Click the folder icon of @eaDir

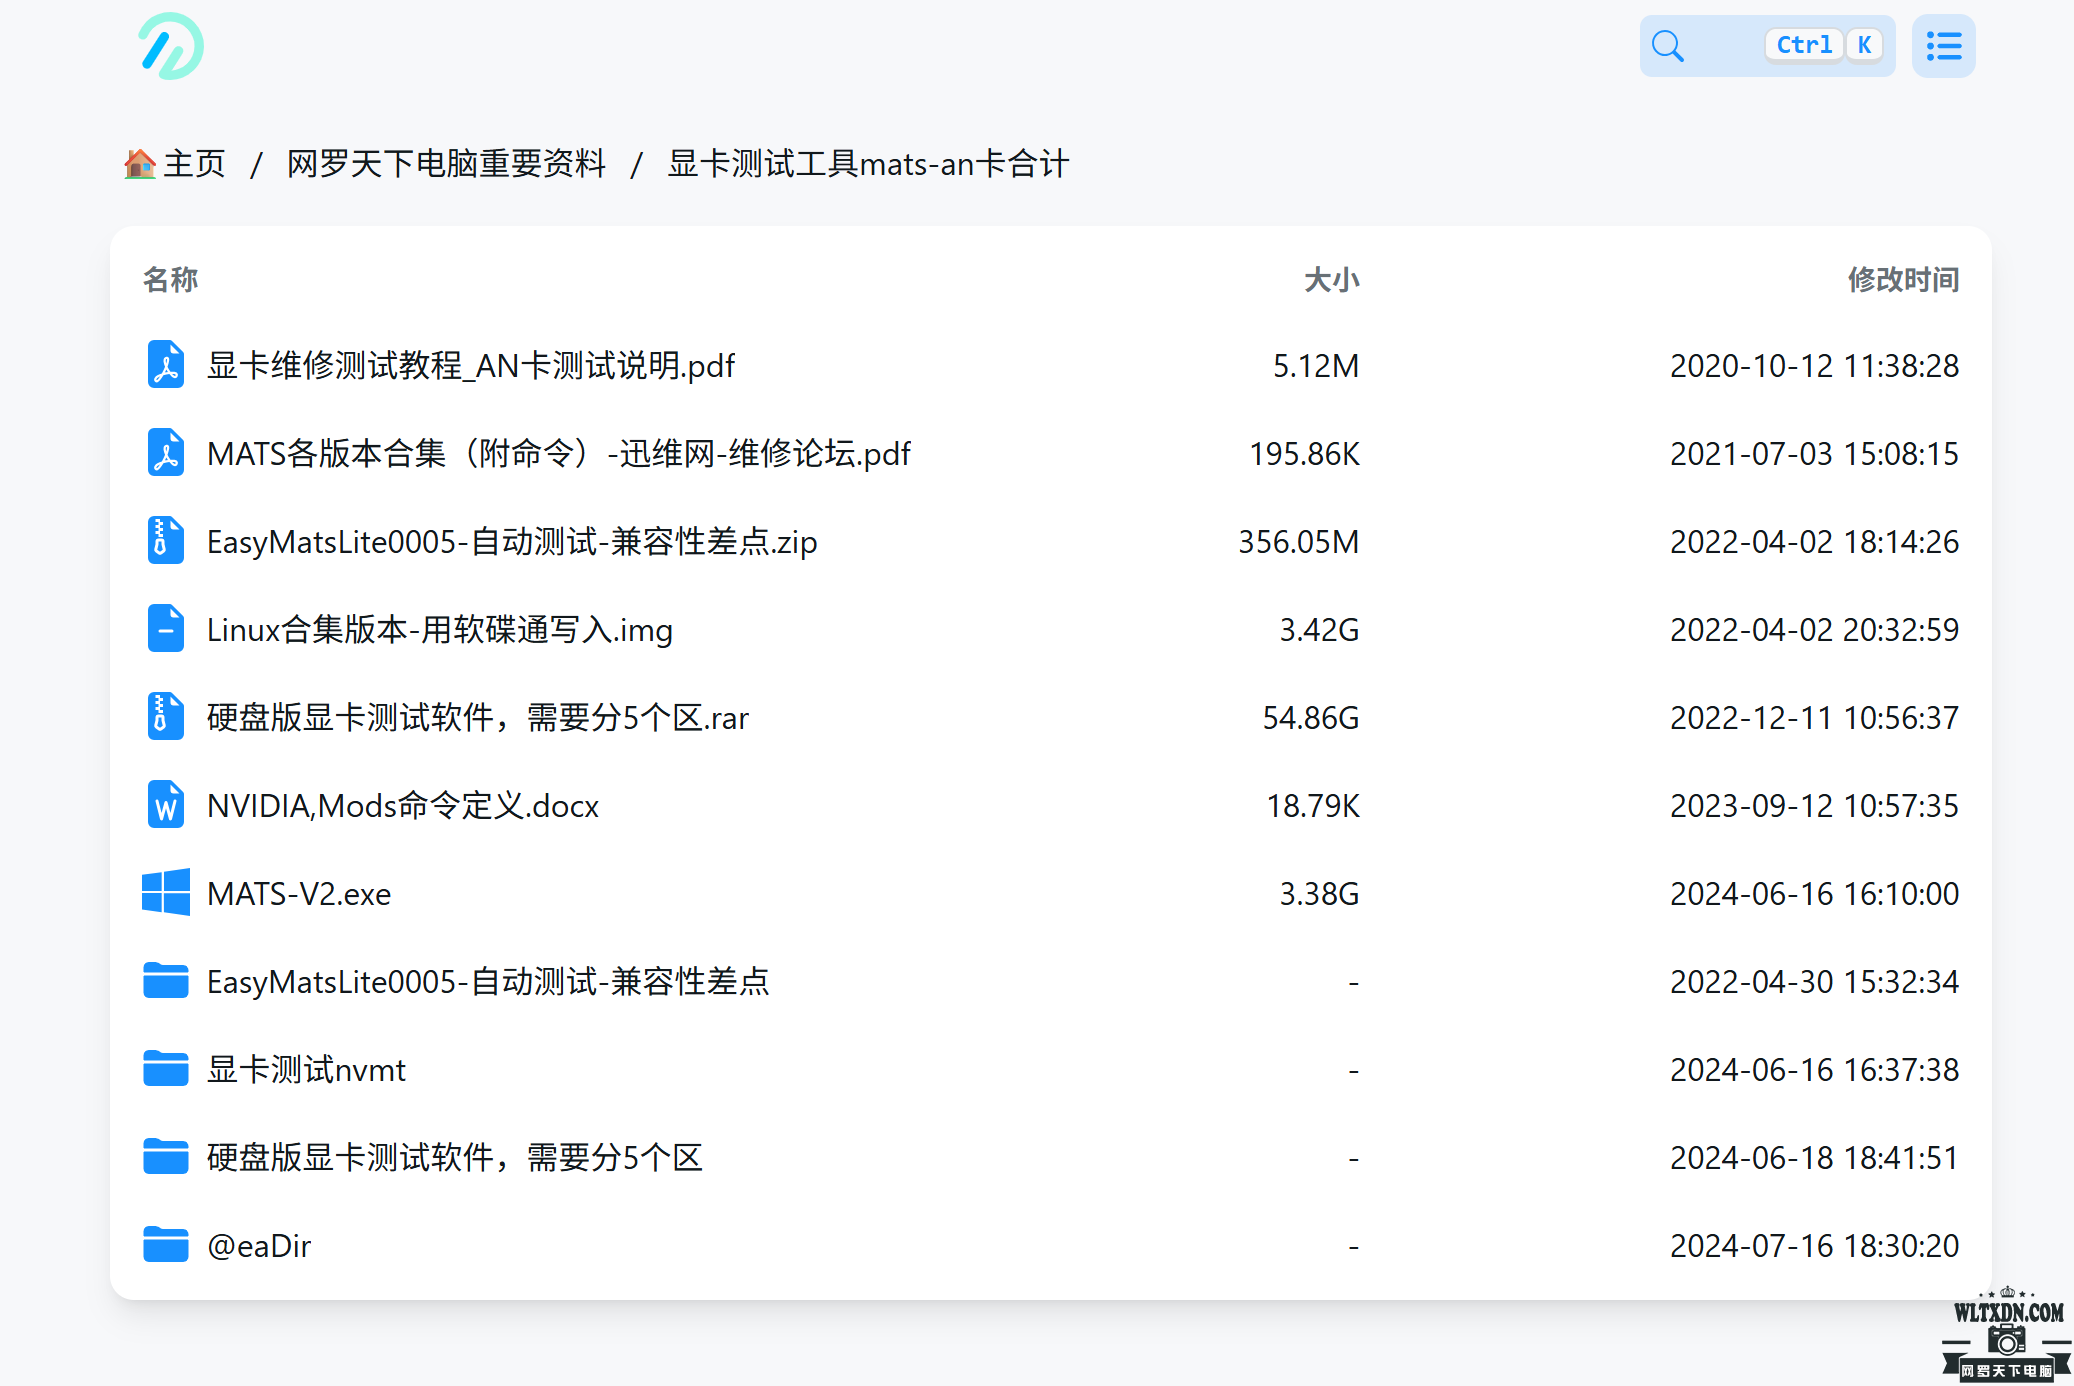click(166, 1245)
